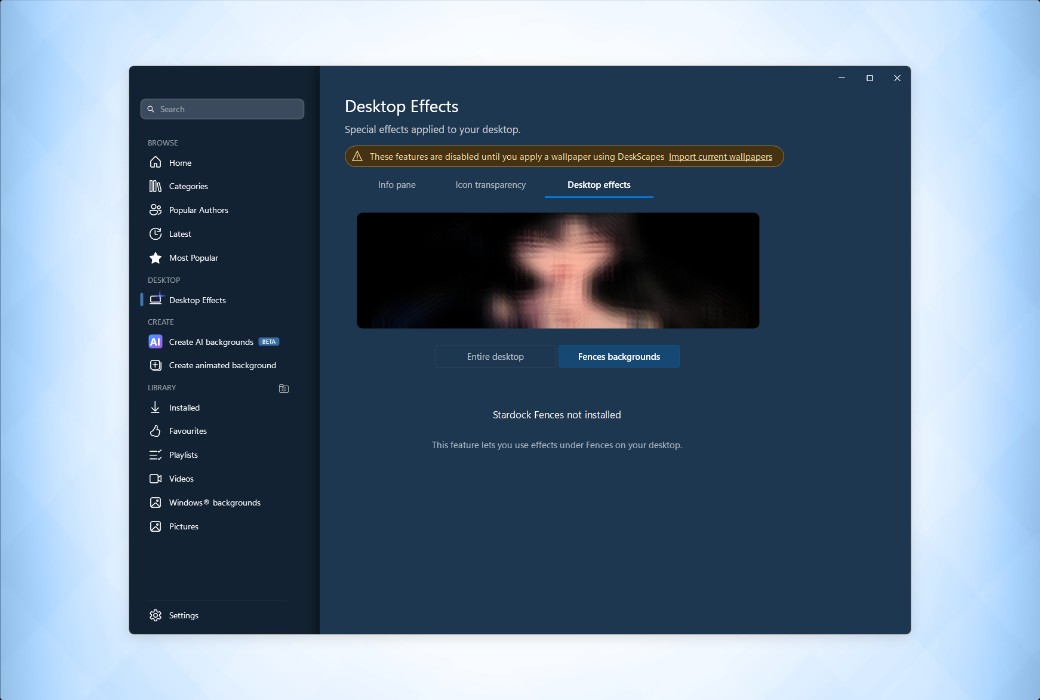Screen dimensions: 1040x700
Task: Click the Desktop Effects monitor icon
Action: click(x=155, y=300)
